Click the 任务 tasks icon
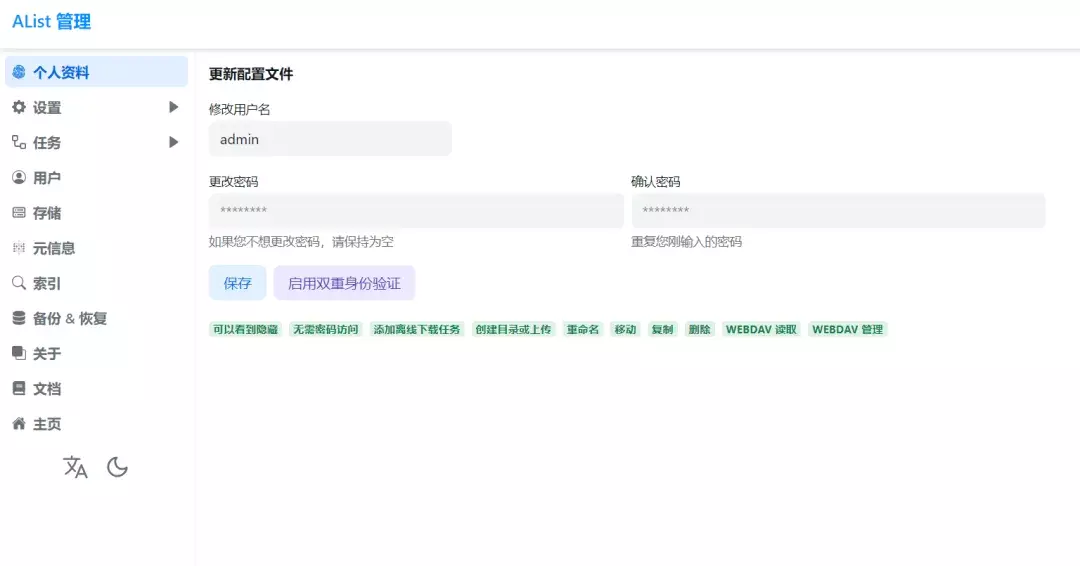 point(19,142)
